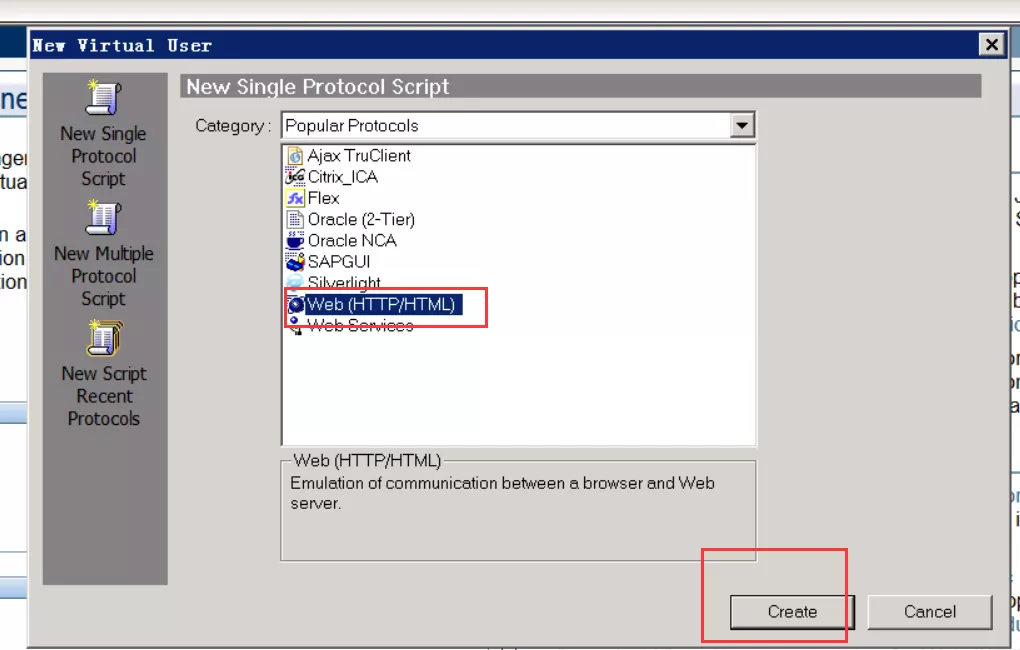Click the Cancel button
This screenshot has height=650, width=1020.
click(x=929, y=612)
